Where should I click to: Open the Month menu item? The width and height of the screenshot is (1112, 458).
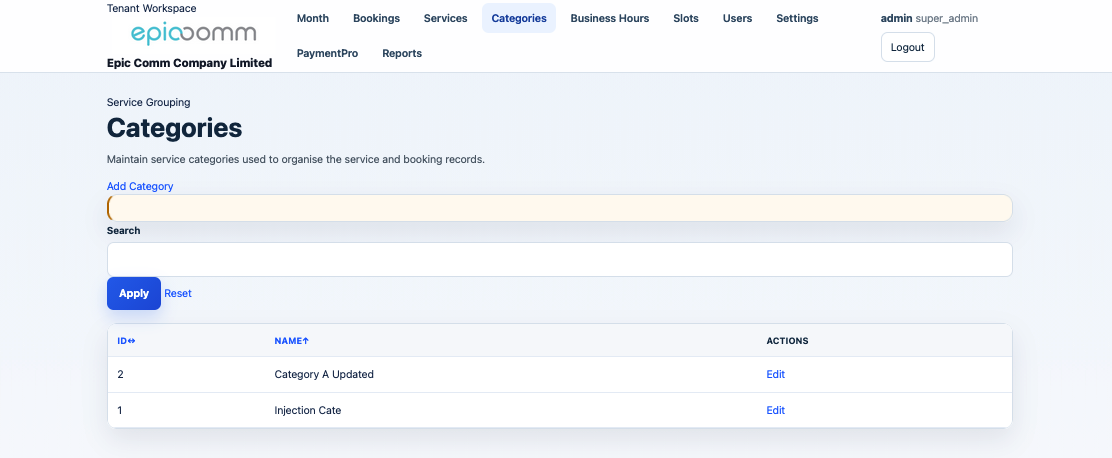[313, 18]
